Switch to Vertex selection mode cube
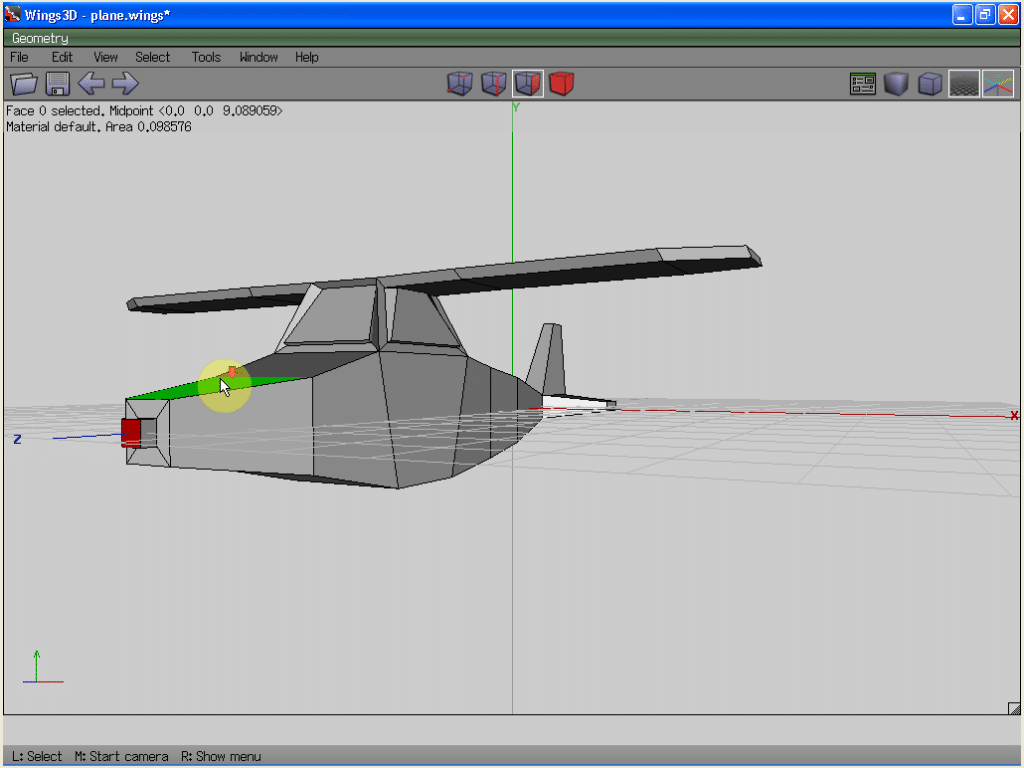The width and height of the screenshot is (1024, 768). (x=459, y=84)
